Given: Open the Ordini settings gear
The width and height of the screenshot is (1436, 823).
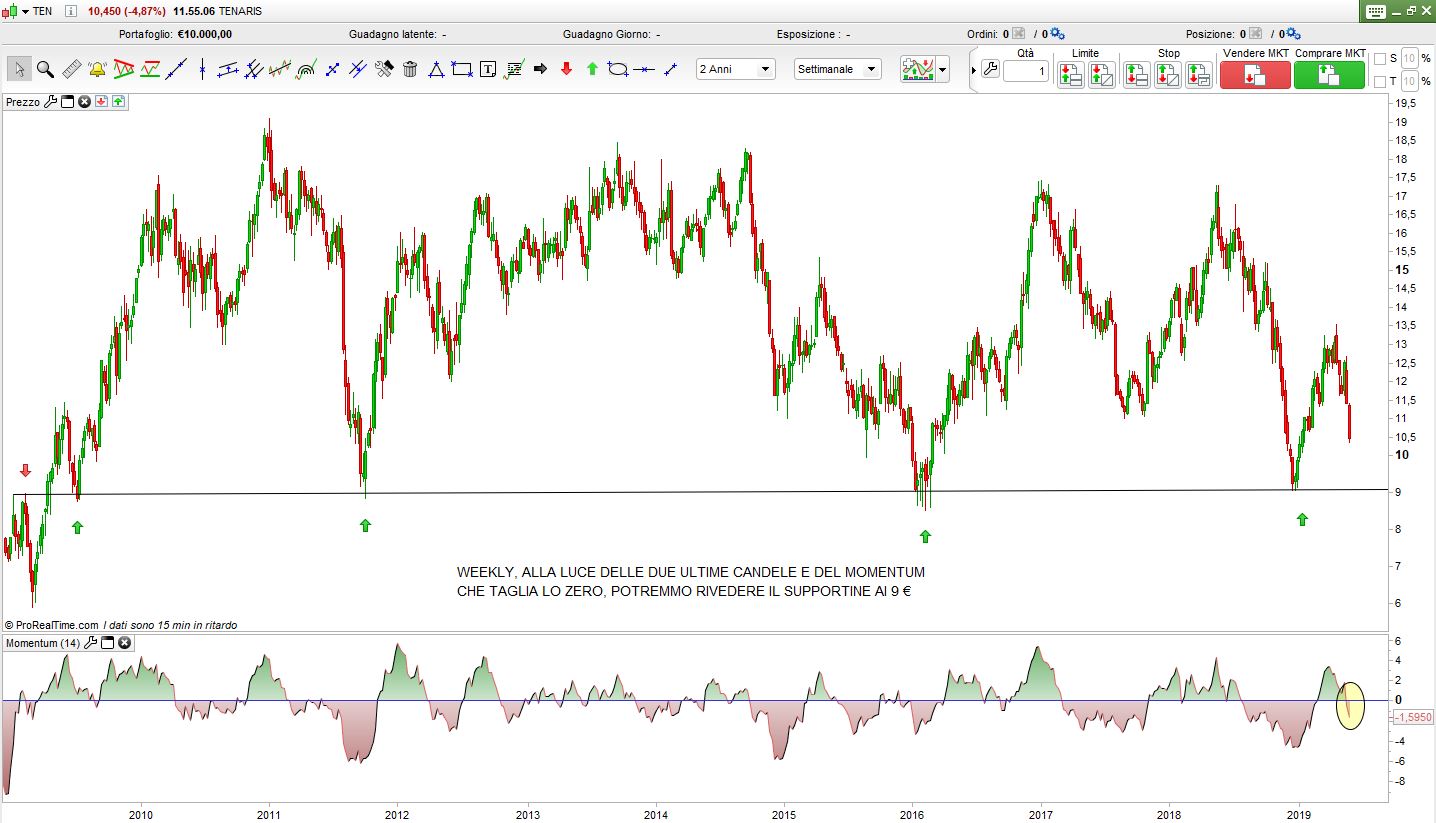Looking at the screenshot, I should [x=1057, y=34].
